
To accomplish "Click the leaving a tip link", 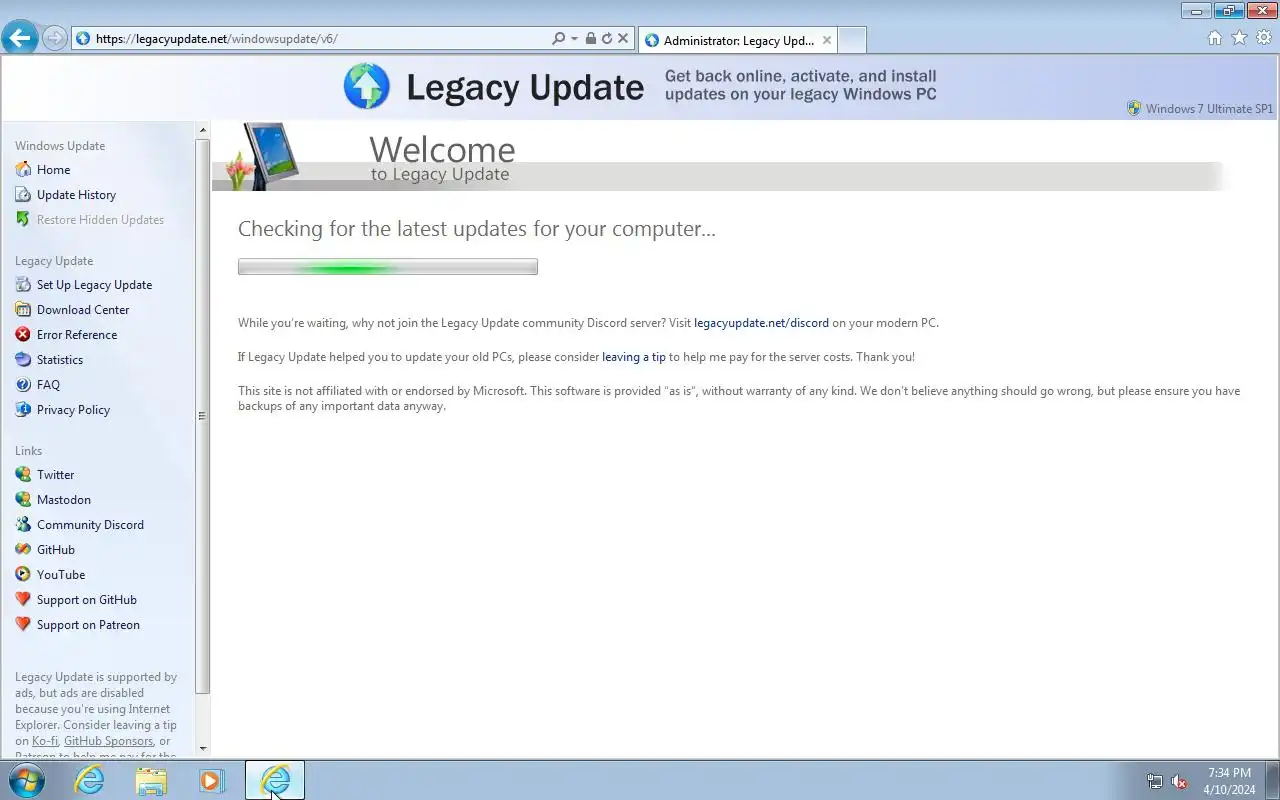I will [634, 357].
